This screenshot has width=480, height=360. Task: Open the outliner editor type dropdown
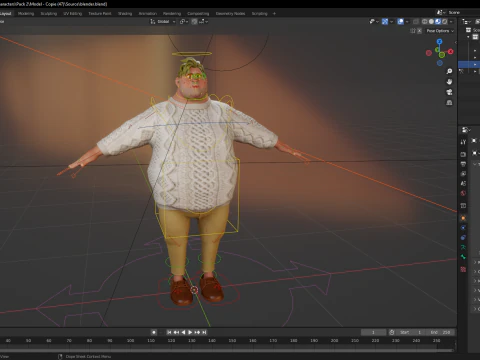pos(466,22)
